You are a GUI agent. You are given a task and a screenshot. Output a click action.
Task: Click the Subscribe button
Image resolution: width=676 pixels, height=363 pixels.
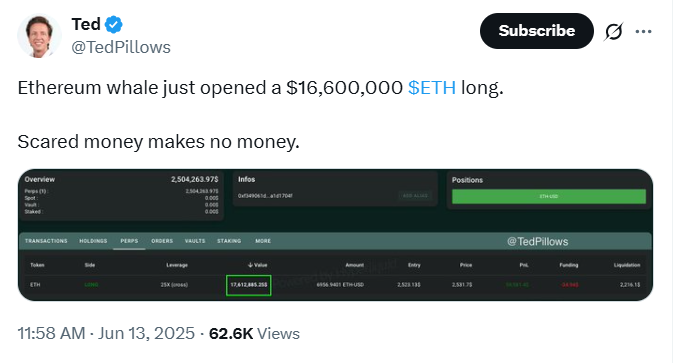[537, 31]
